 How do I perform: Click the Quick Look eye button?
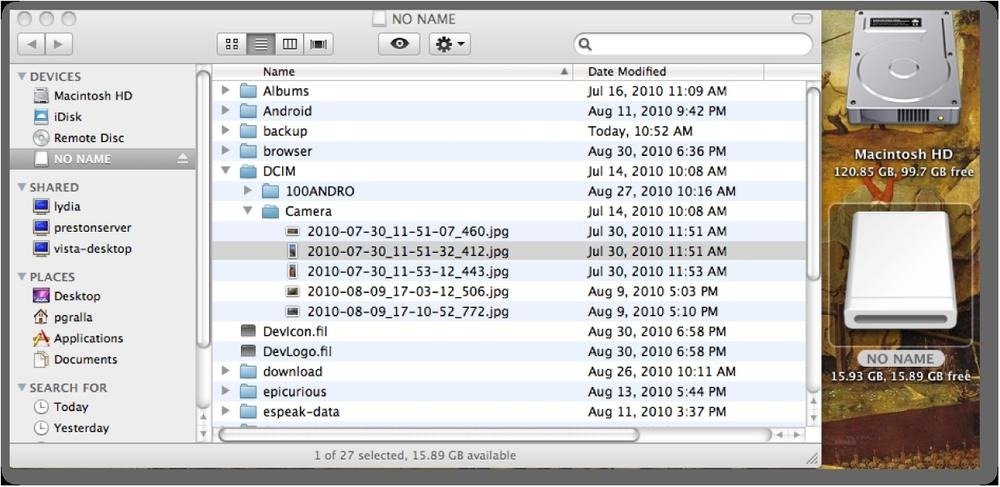(x=399, y=44)
